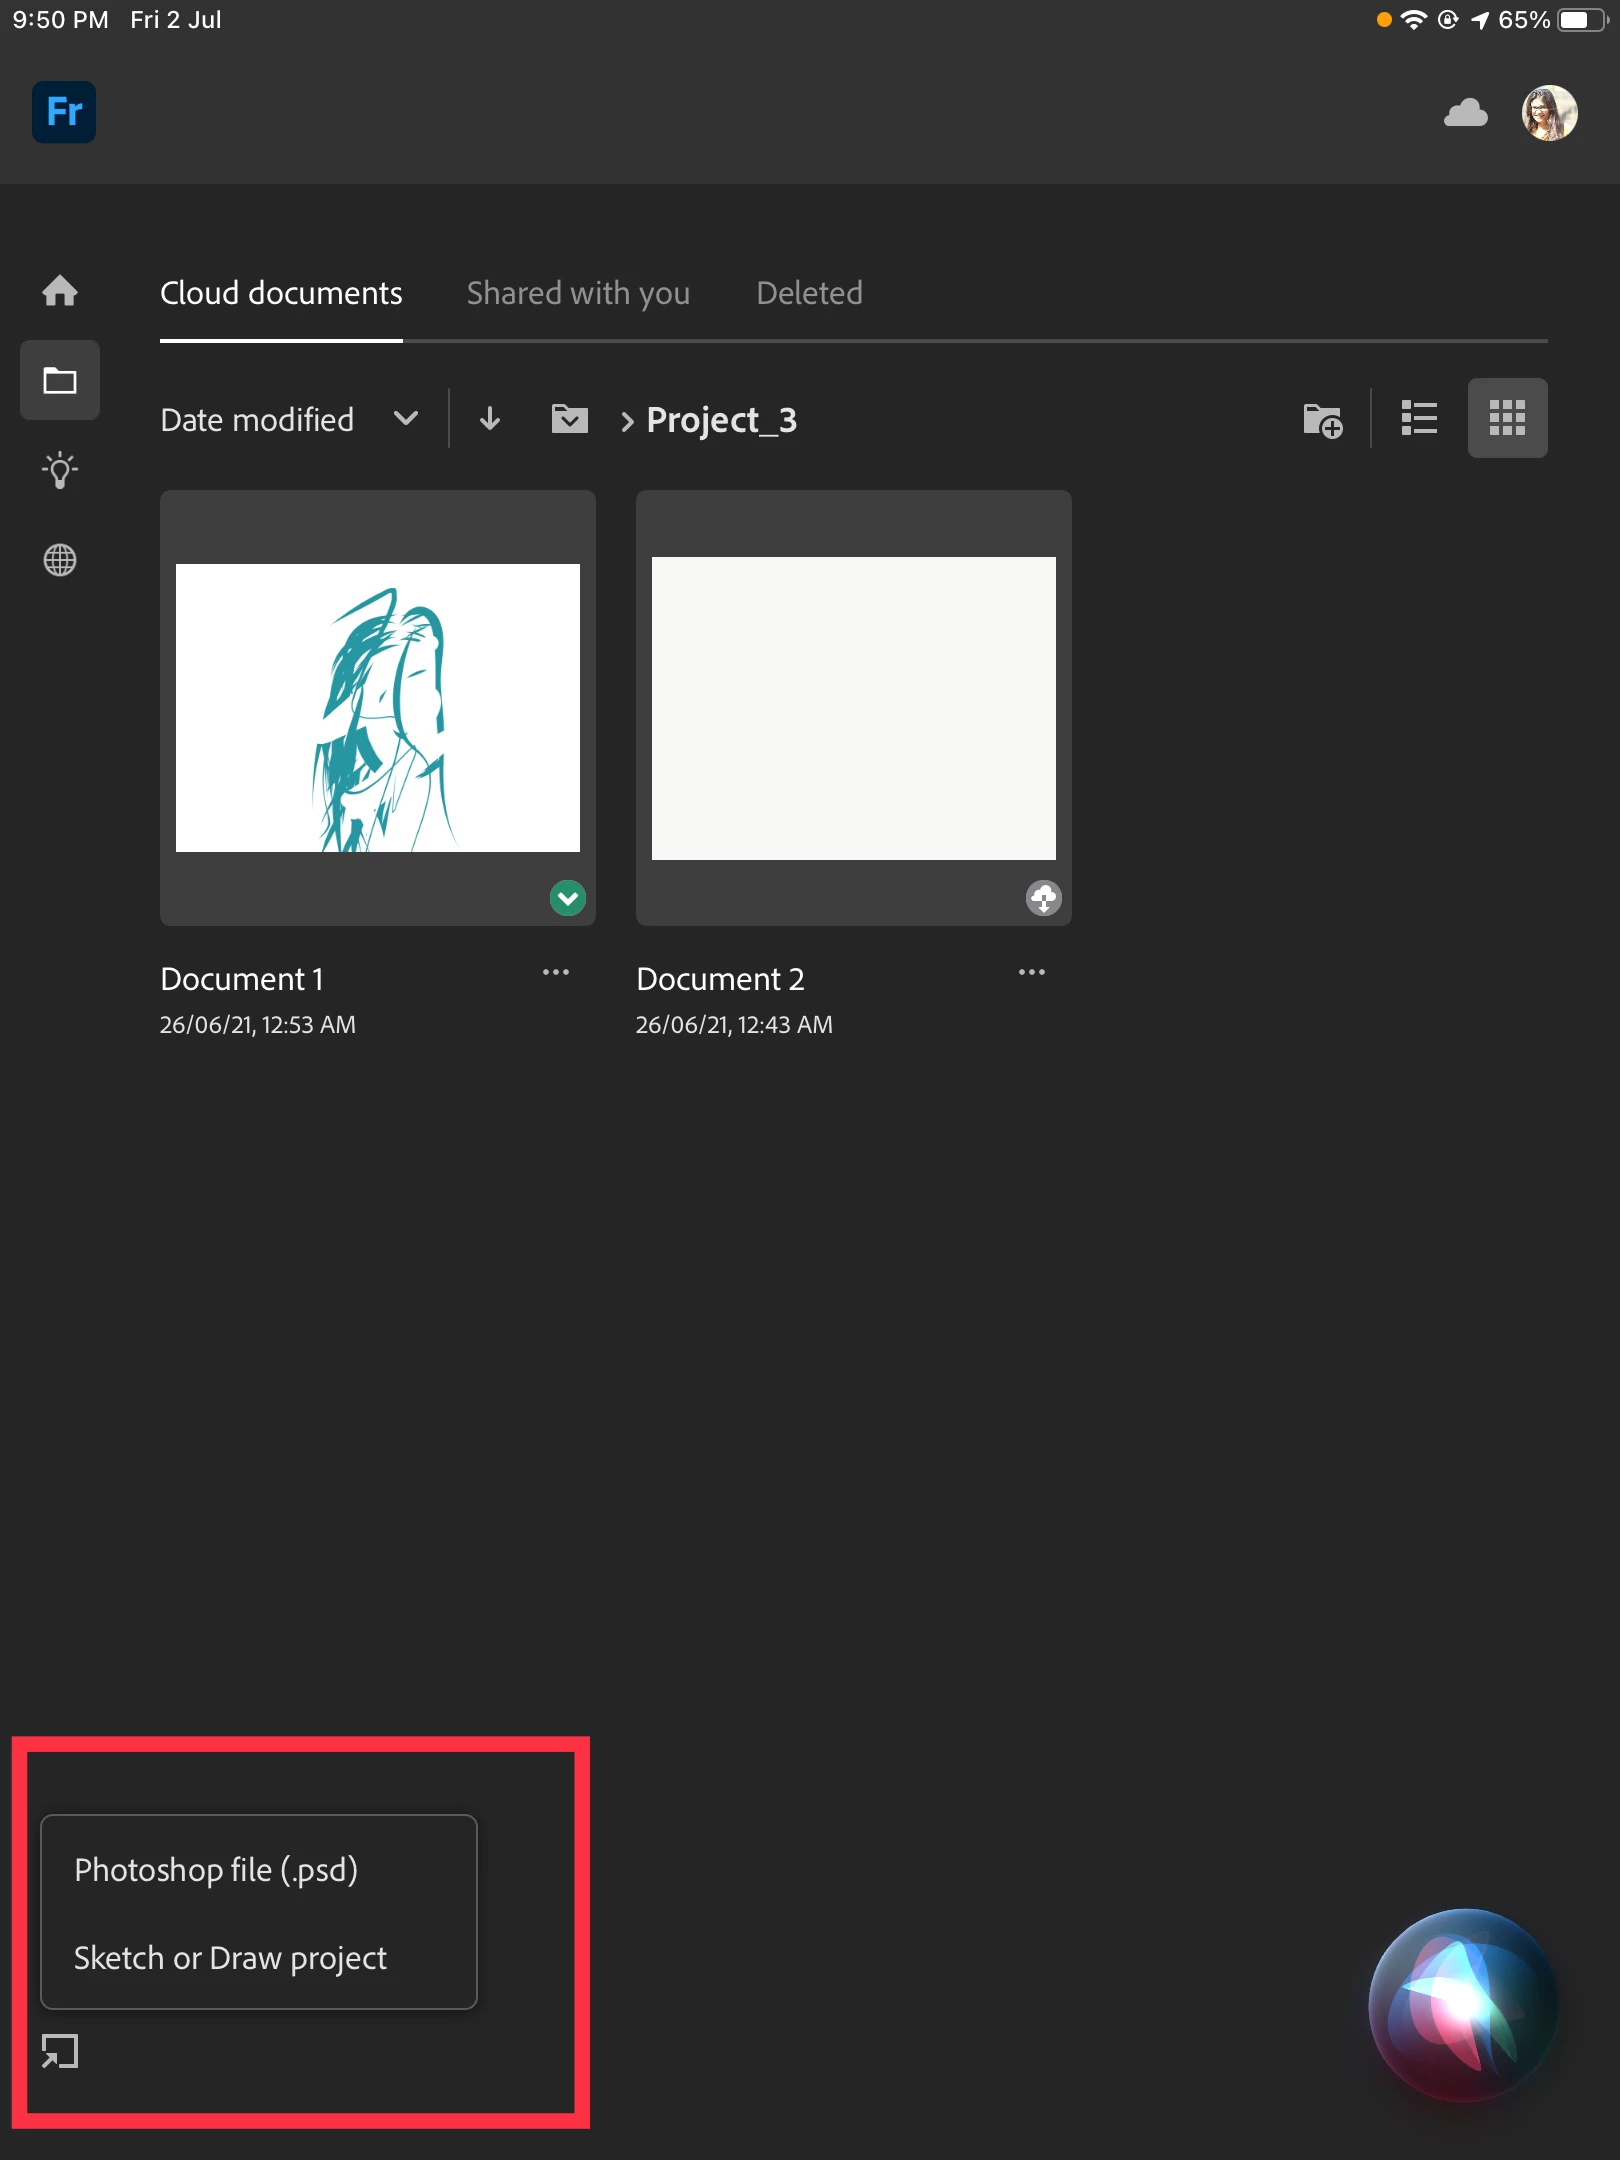Open the Date modified sort dropdown
Screen dimensions: 1620x2160
point(290,419)
